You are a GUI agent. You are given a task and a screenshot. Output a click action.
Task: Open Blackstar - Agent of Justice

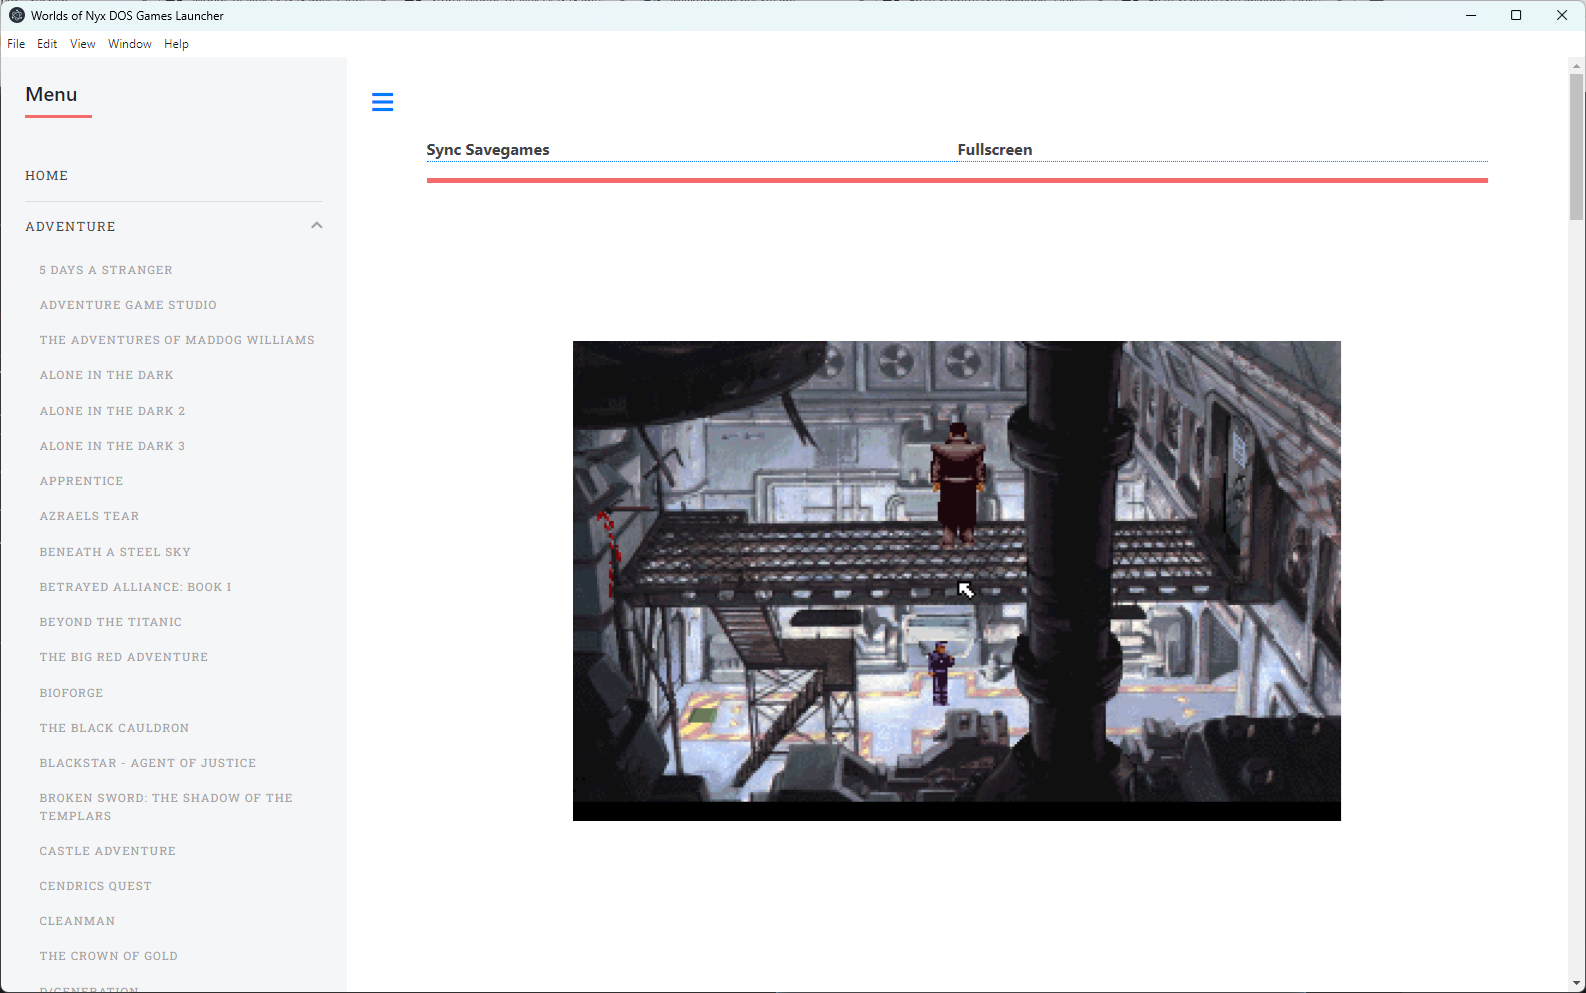pos(148,763)
